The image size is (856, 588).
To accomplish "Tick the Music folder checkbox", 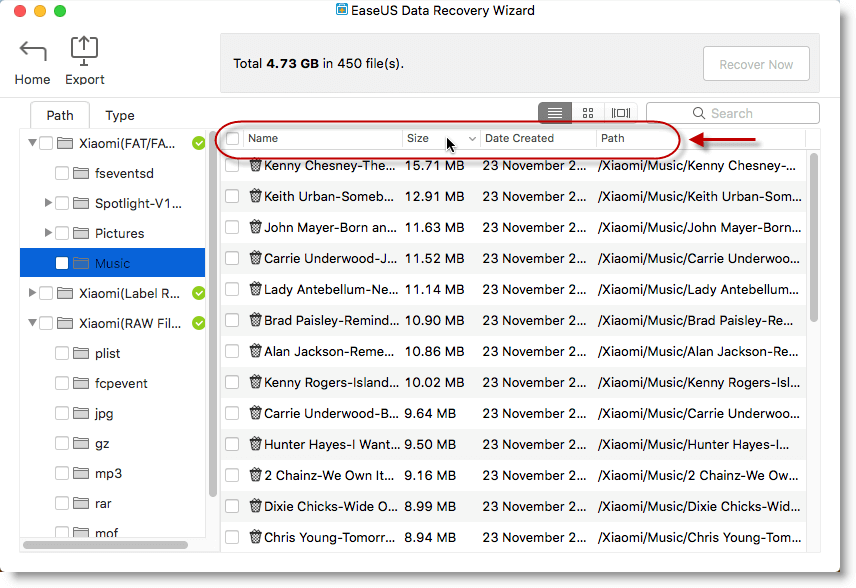I will coord(62,263).
